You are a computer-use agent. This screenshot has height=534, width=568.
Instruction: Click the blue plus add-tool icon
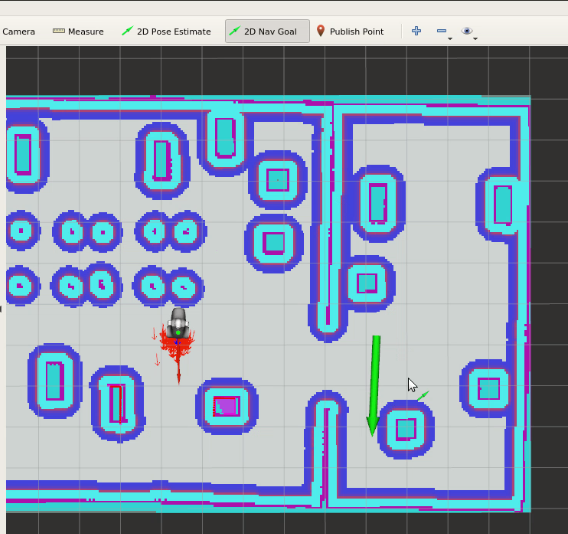[417, 31]
